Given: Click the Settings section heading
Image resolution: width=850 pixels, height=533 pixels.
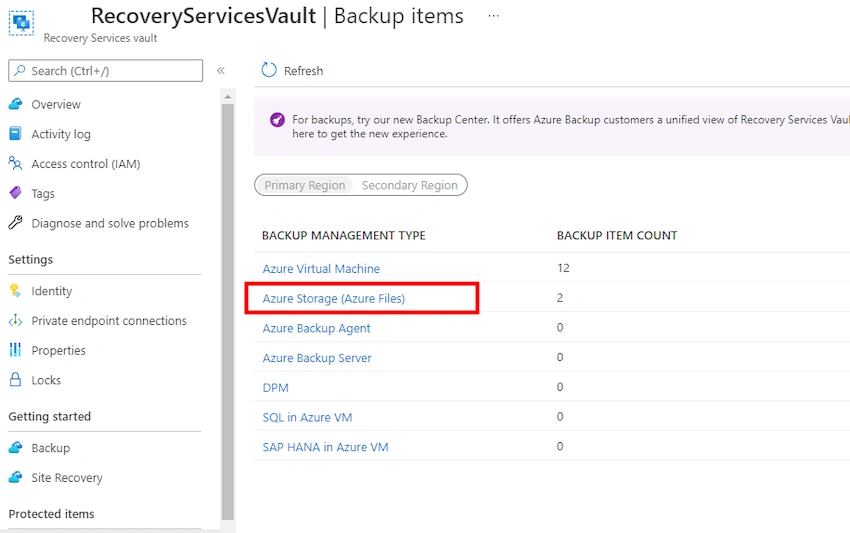Looking at the screenshot, I should click(x=30, y=259).
